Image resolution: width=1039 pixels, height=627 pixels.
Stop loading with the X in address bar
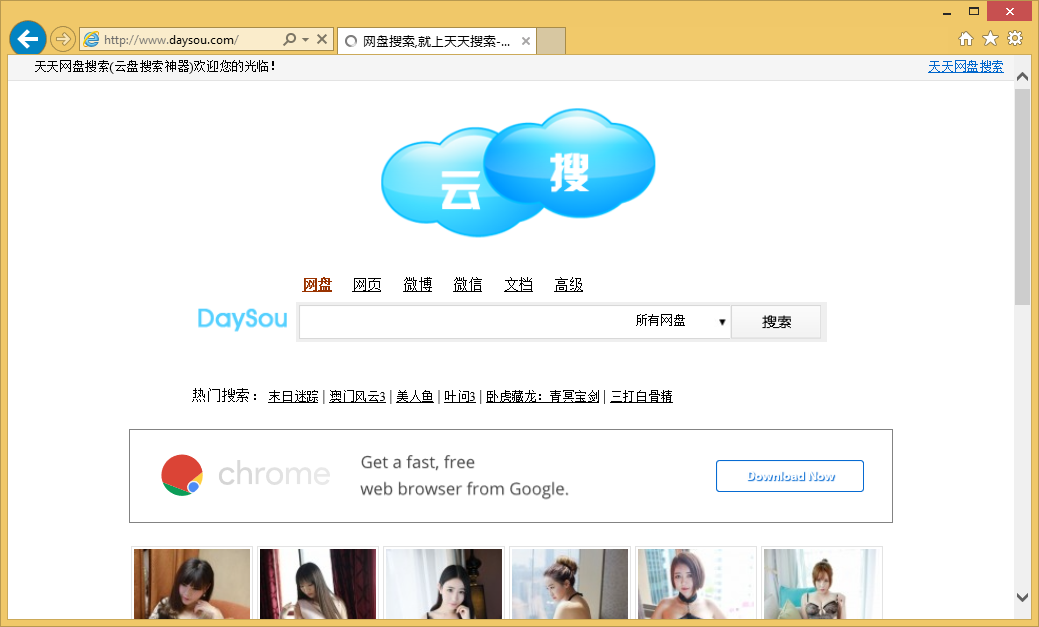coord(322,38)
